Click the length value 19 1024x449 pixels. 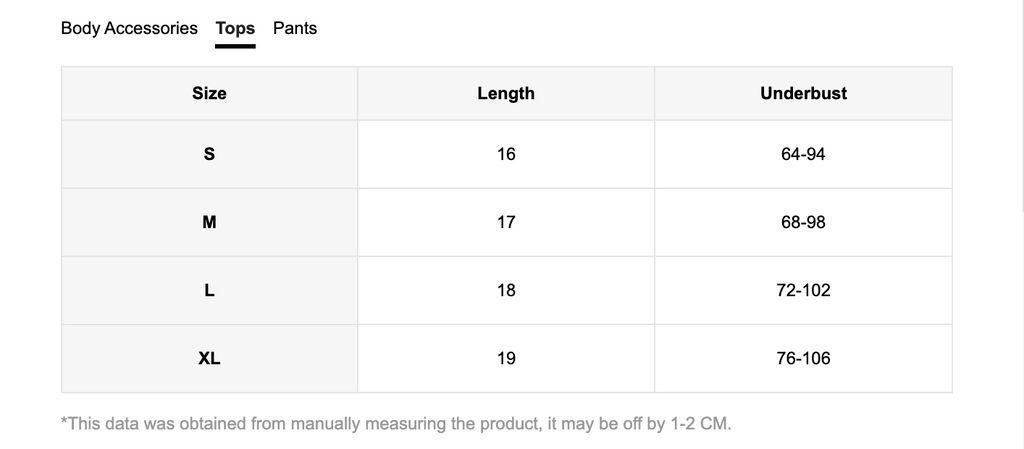(x=506, y=358)
